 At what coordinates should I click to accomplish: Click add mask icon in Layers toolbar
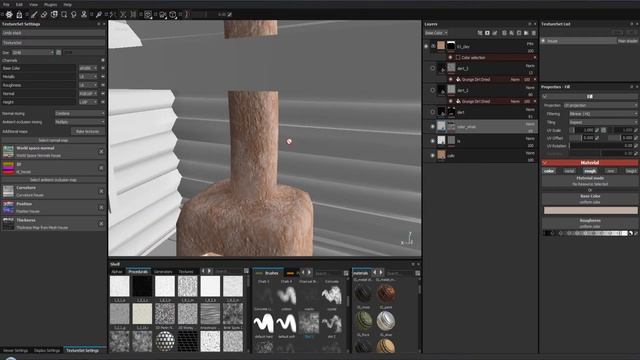coord(487,33)
